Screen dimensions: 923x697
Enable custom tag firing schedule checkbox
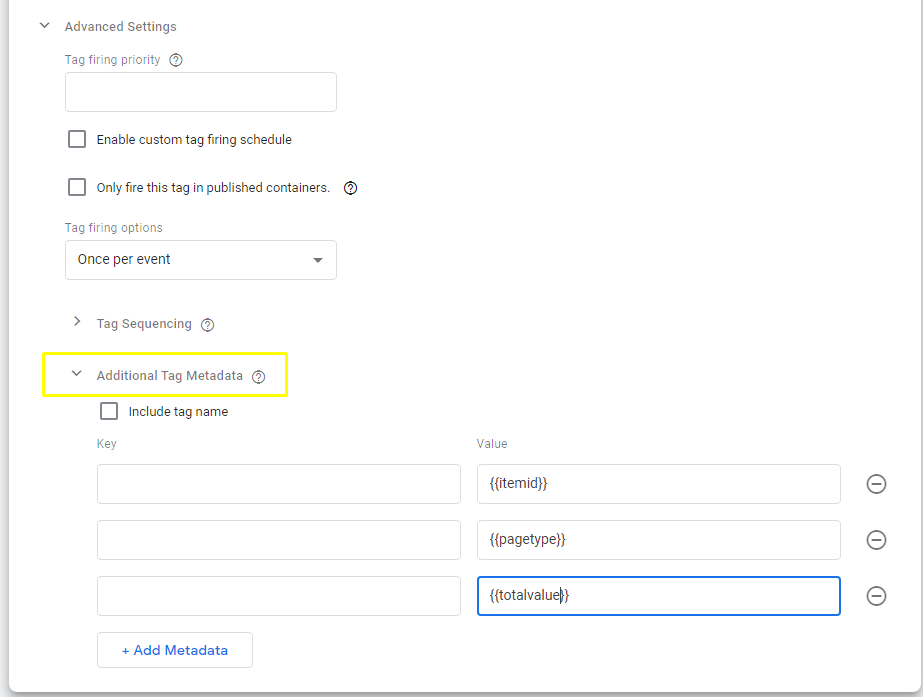(77, 139)
